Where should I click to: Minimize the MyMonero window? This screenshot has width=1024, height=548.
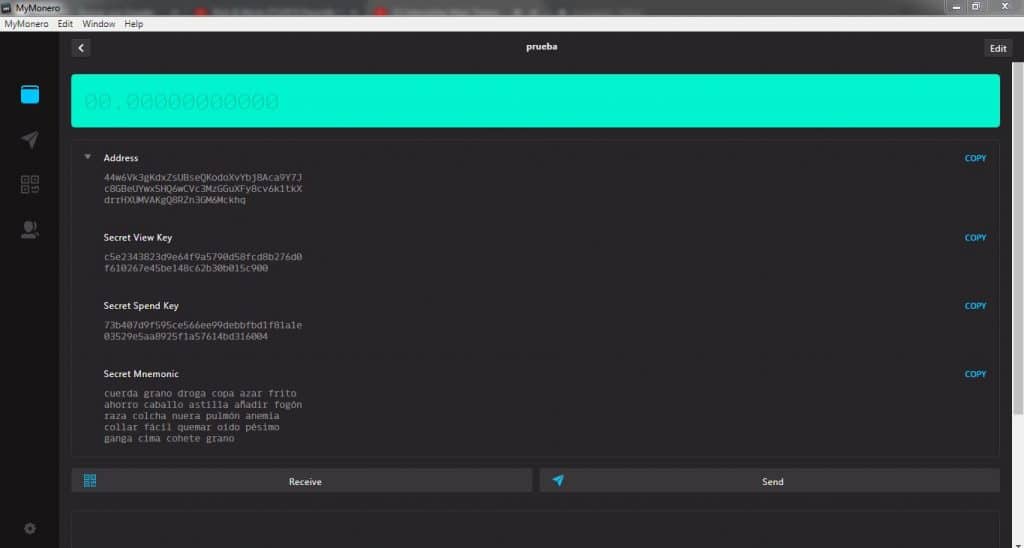(x=957, y=7)
